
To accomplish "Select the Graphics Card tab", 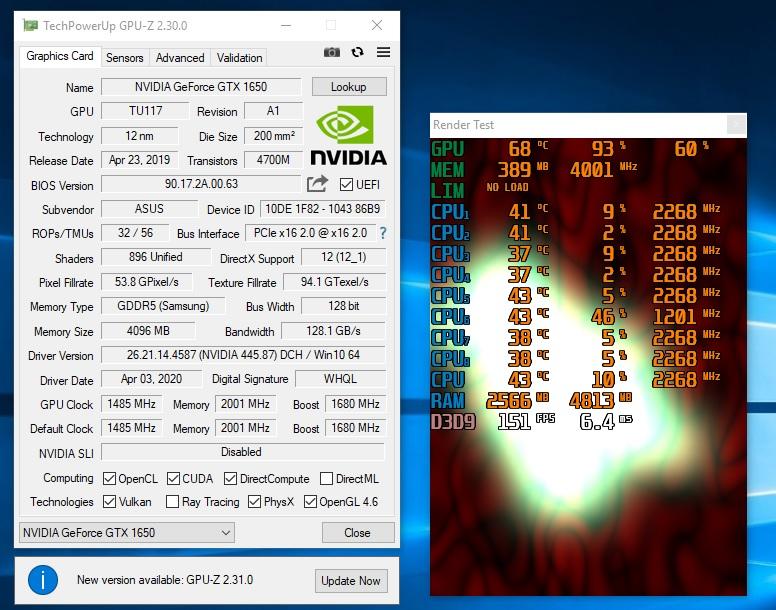I will click(x=60, y=56).
